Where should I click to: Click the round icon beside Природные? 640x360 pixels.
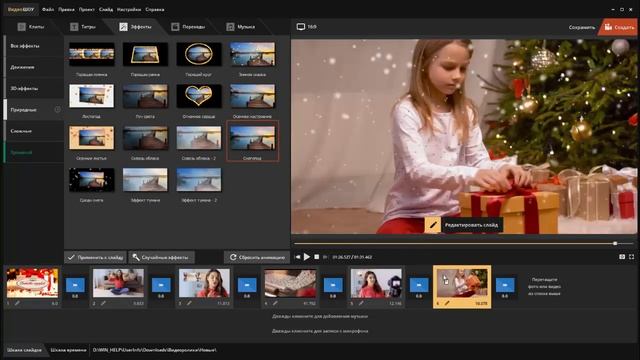58,109
